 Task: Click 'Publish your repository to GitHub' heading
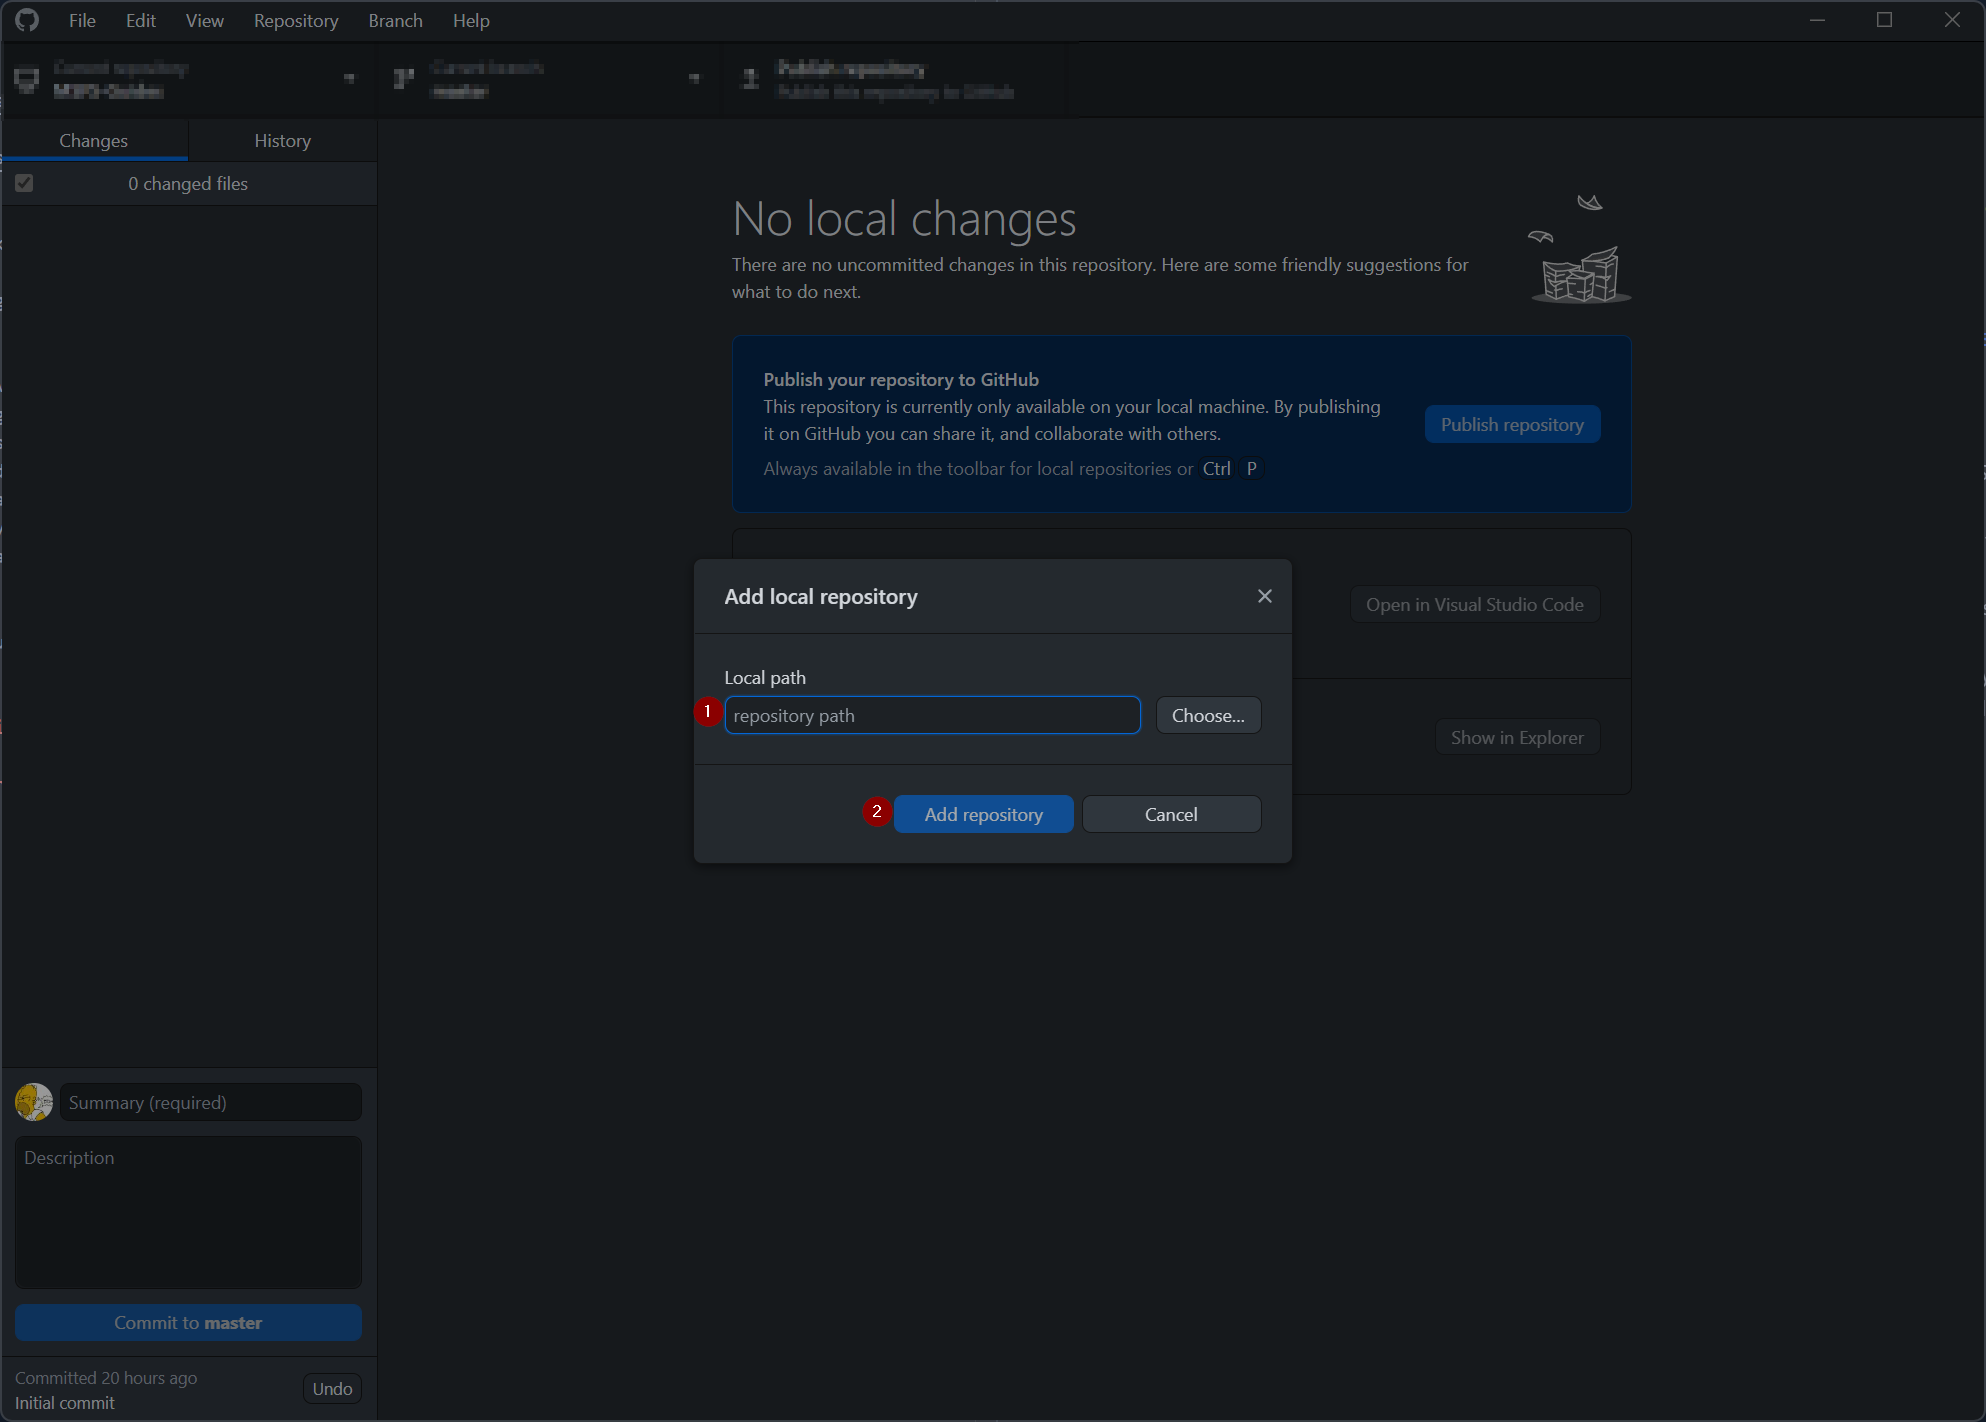(x=901, y=379)
